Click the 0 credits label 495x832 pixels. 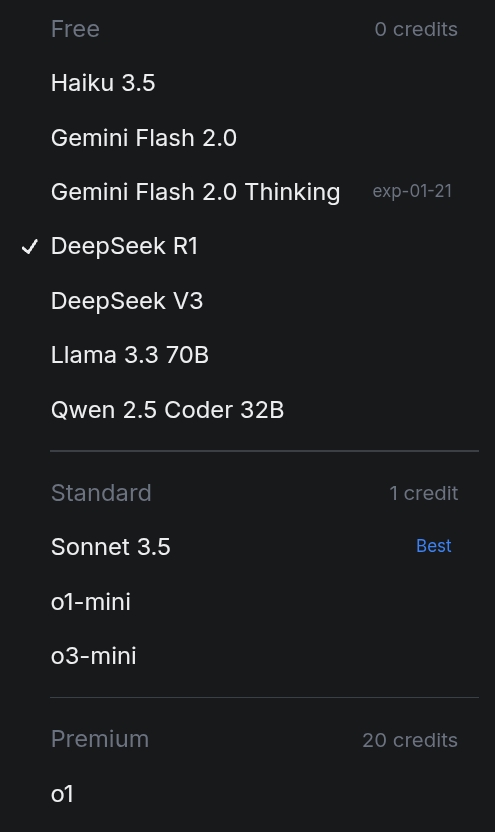(416, 29)
